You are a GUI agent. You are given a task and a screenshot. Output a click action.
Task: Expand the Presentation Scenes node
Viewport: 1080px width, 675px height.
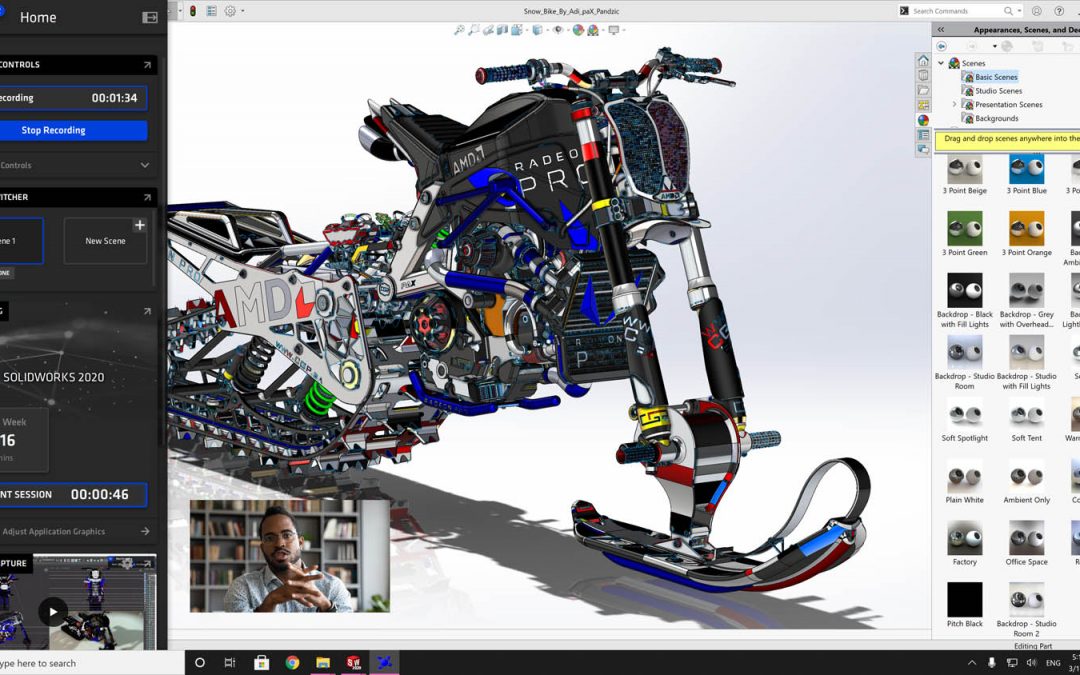(x=955, y=104)
